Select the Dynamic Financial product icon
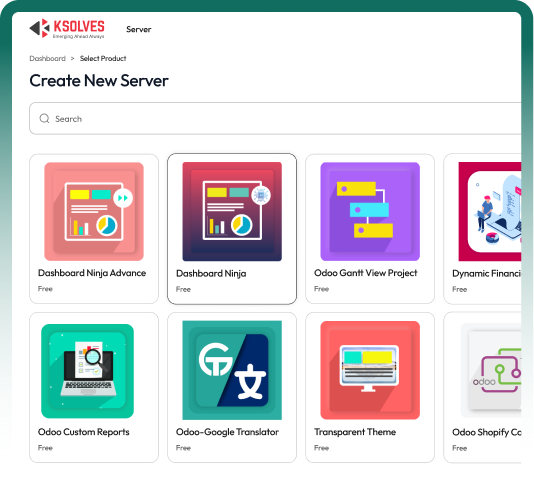Screen dimensions: 534x482 click(x=490, y=212)
